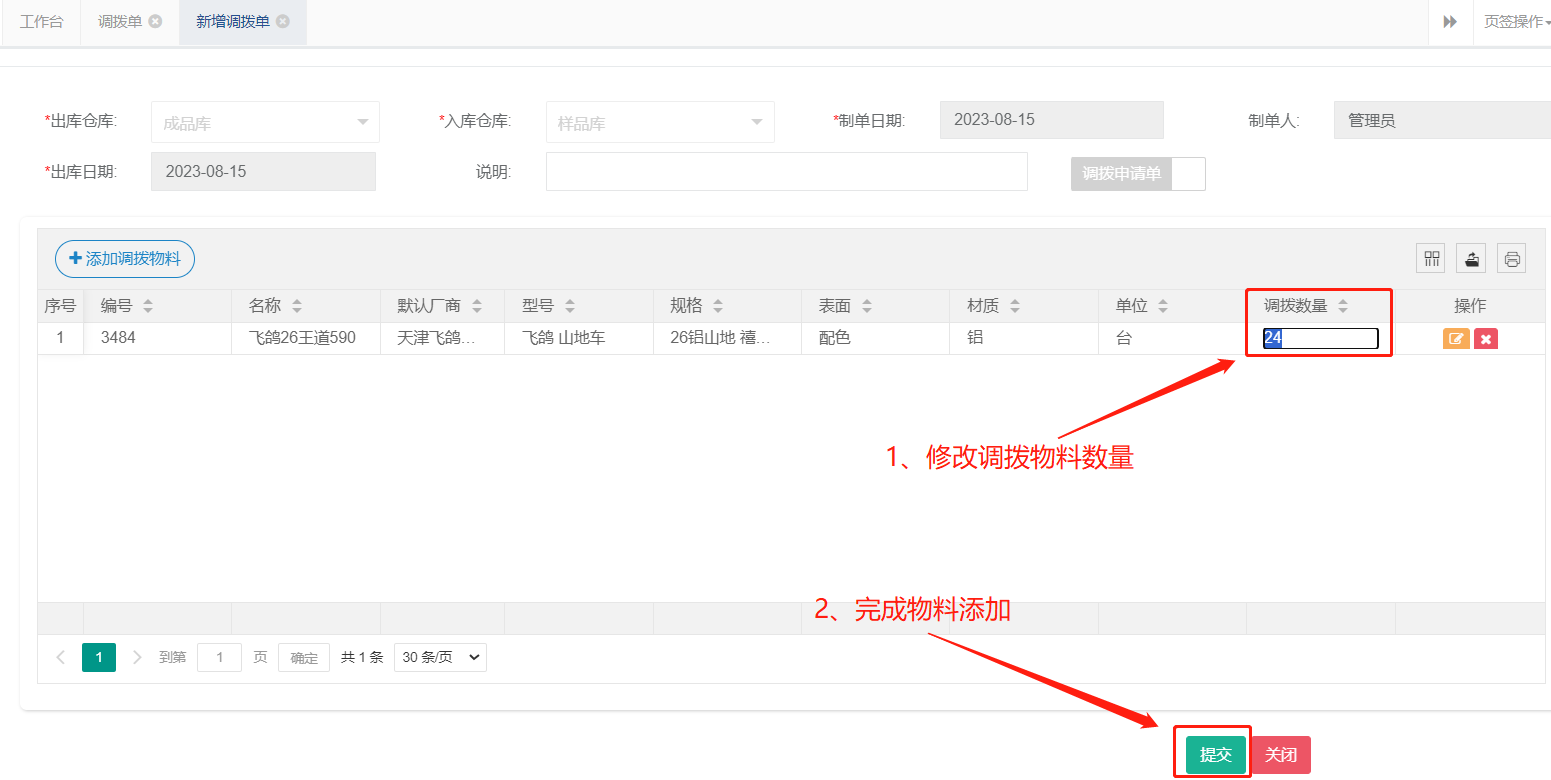Click the export table icon
Screen dimensions: 1551x780
coord(1471,259)
